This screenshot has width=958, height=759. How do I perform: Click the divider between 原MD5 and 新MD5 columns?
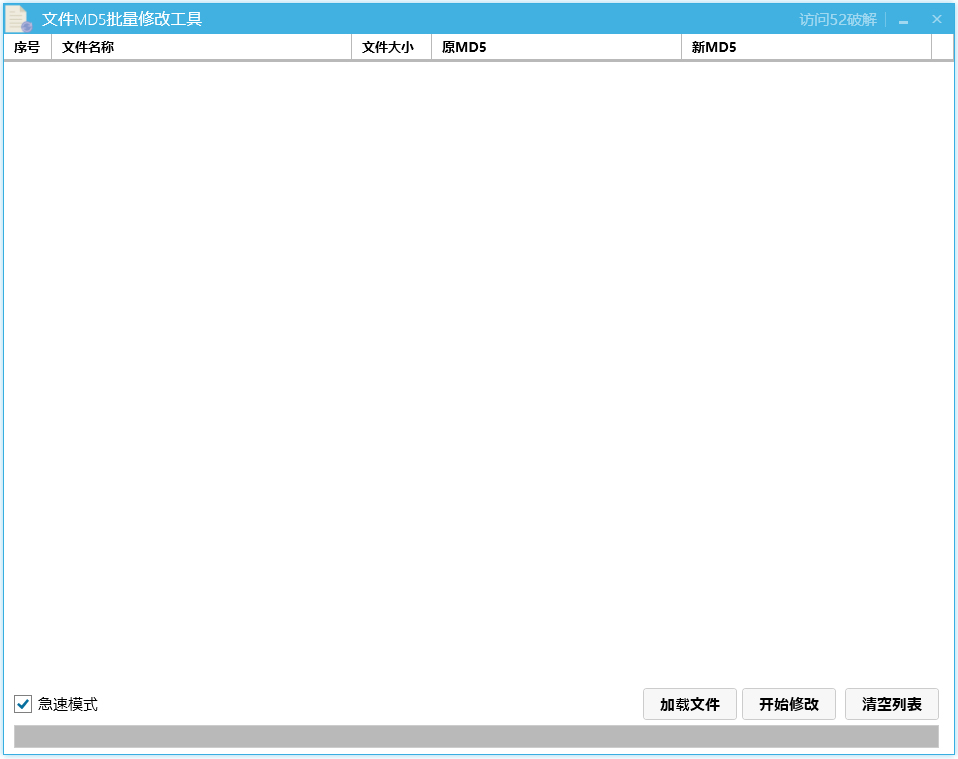click(681, 47)
